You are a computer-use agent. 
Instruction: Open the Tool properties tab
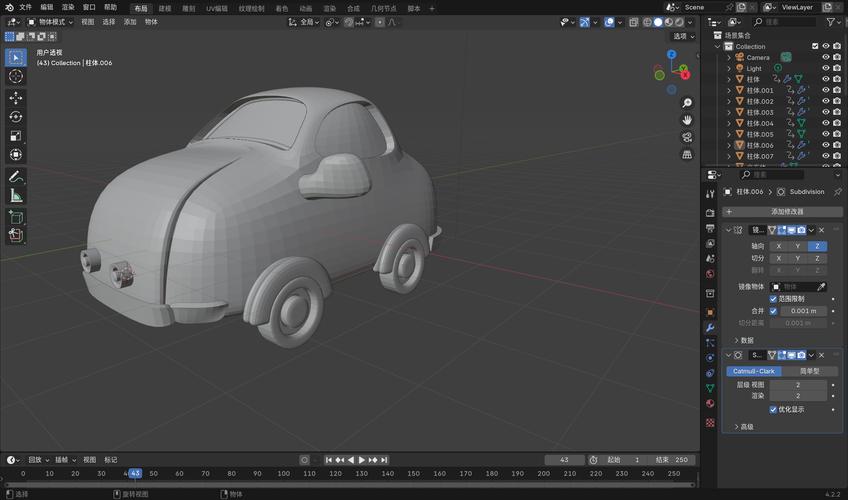click(710, 194)
